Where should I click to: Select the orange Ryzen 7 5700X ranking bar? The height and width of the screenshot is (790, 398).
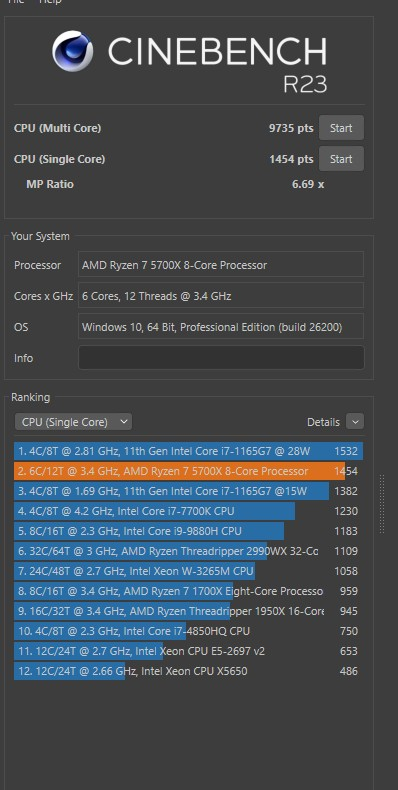pos(179,471)
